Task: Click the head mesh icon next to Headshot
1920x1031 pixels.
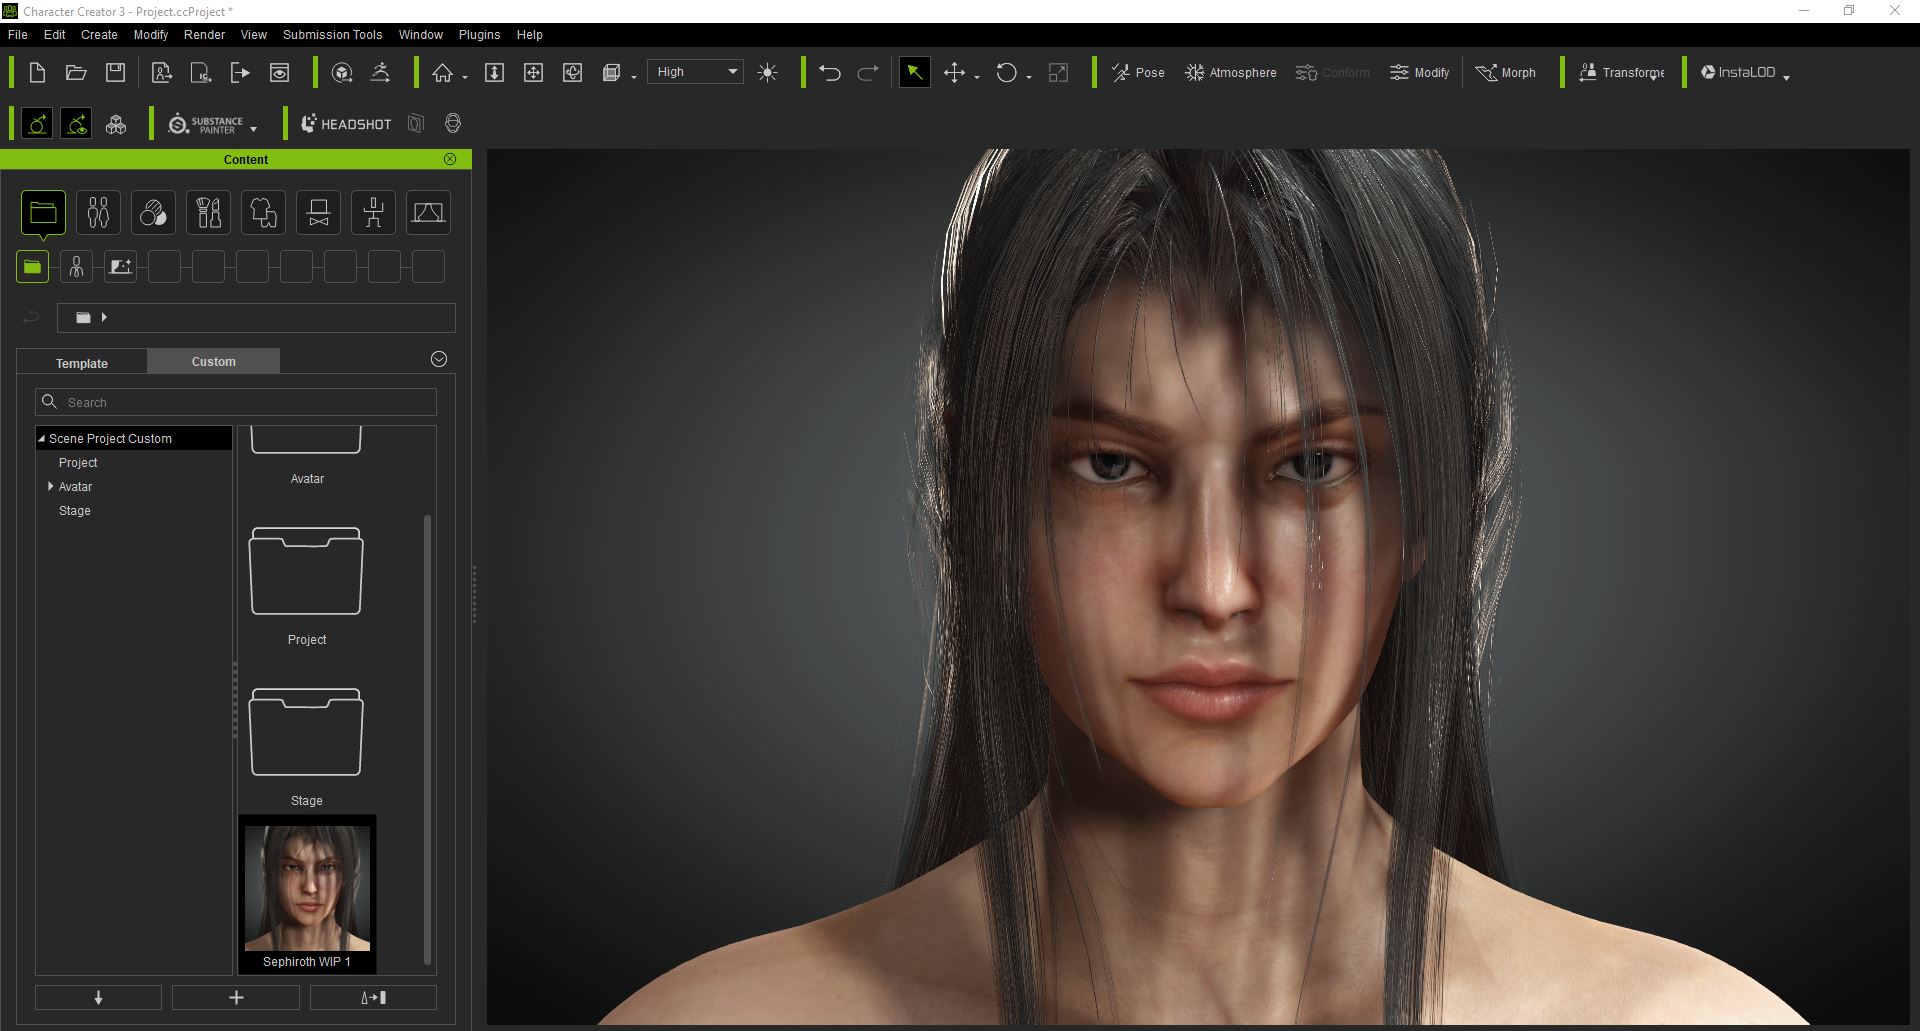Action: pos(453,124)
